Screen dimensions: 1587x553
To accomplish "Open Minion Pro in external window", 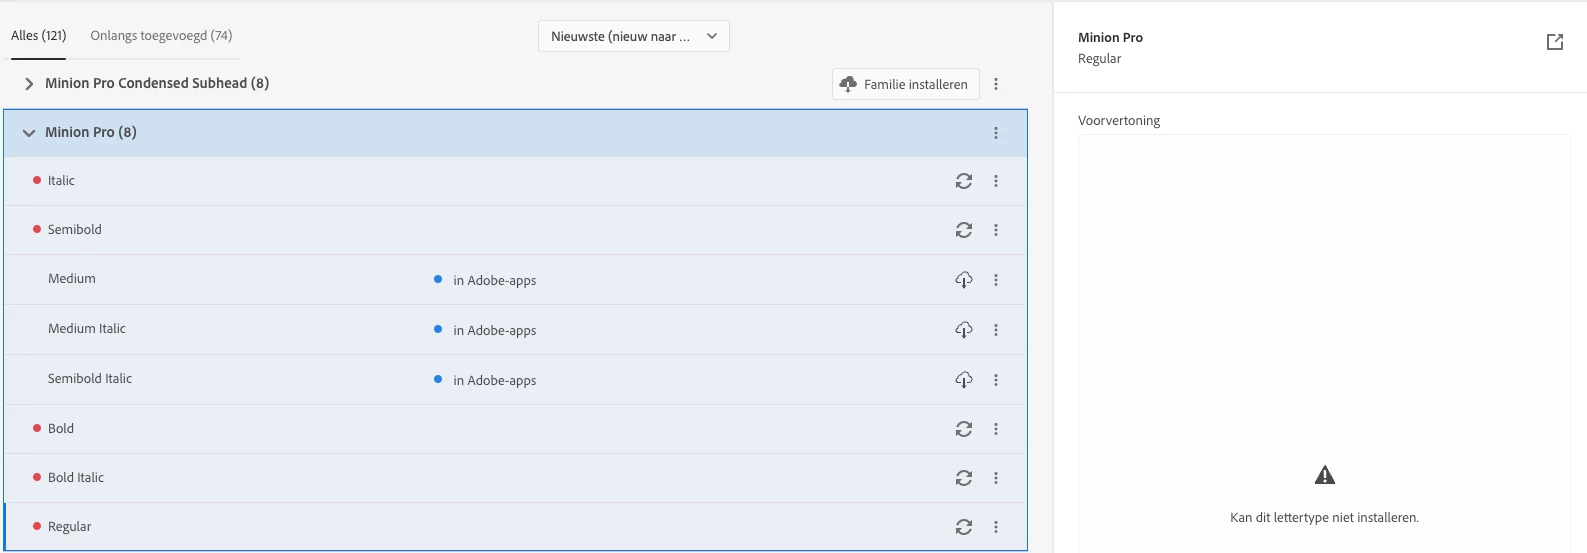I will tap(1555, 42).
